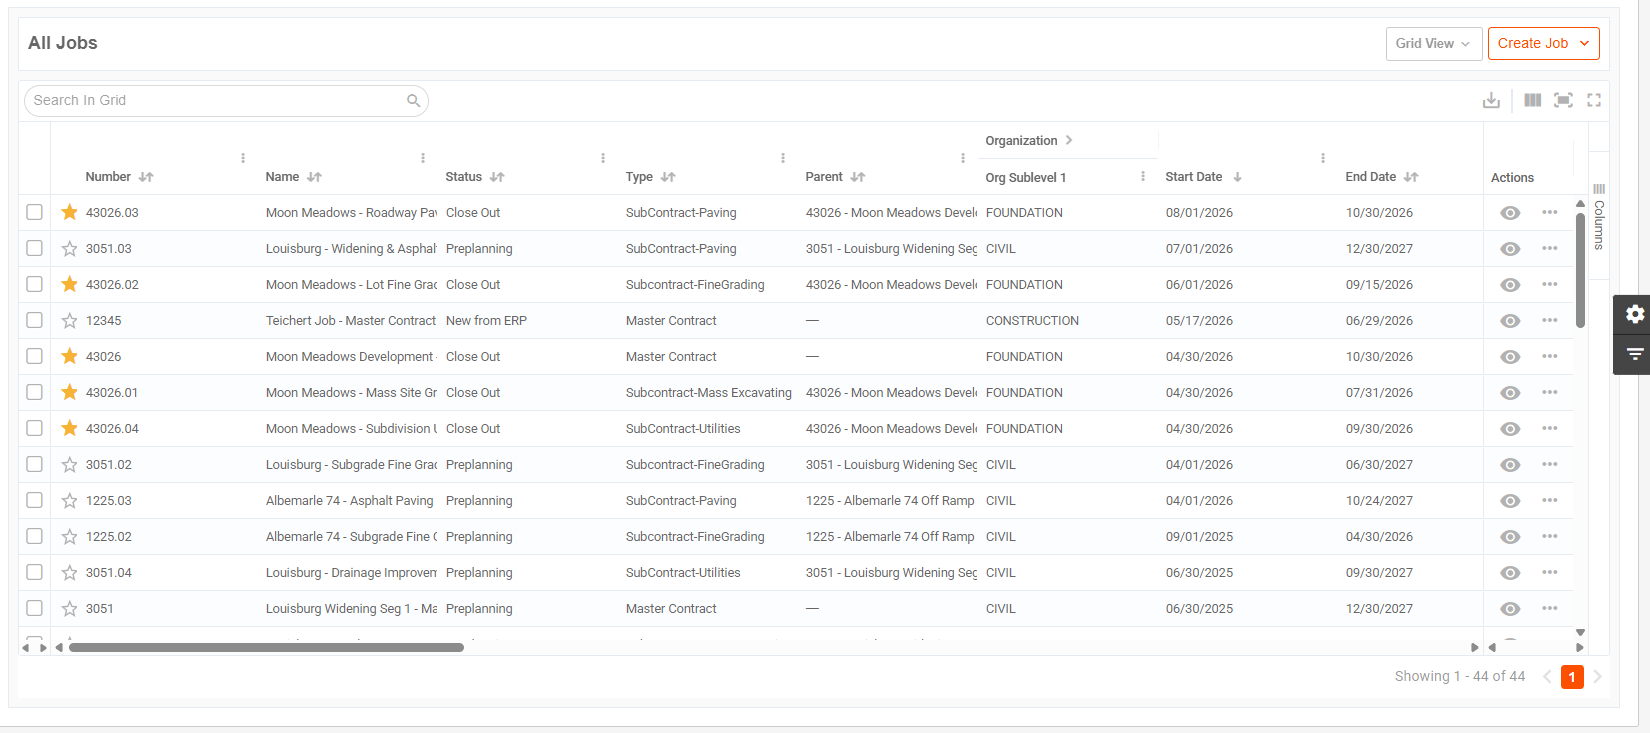Star job 3051.02 as favorite
The height and width of the screenshot is (733, 1650).
pos(69,464)
